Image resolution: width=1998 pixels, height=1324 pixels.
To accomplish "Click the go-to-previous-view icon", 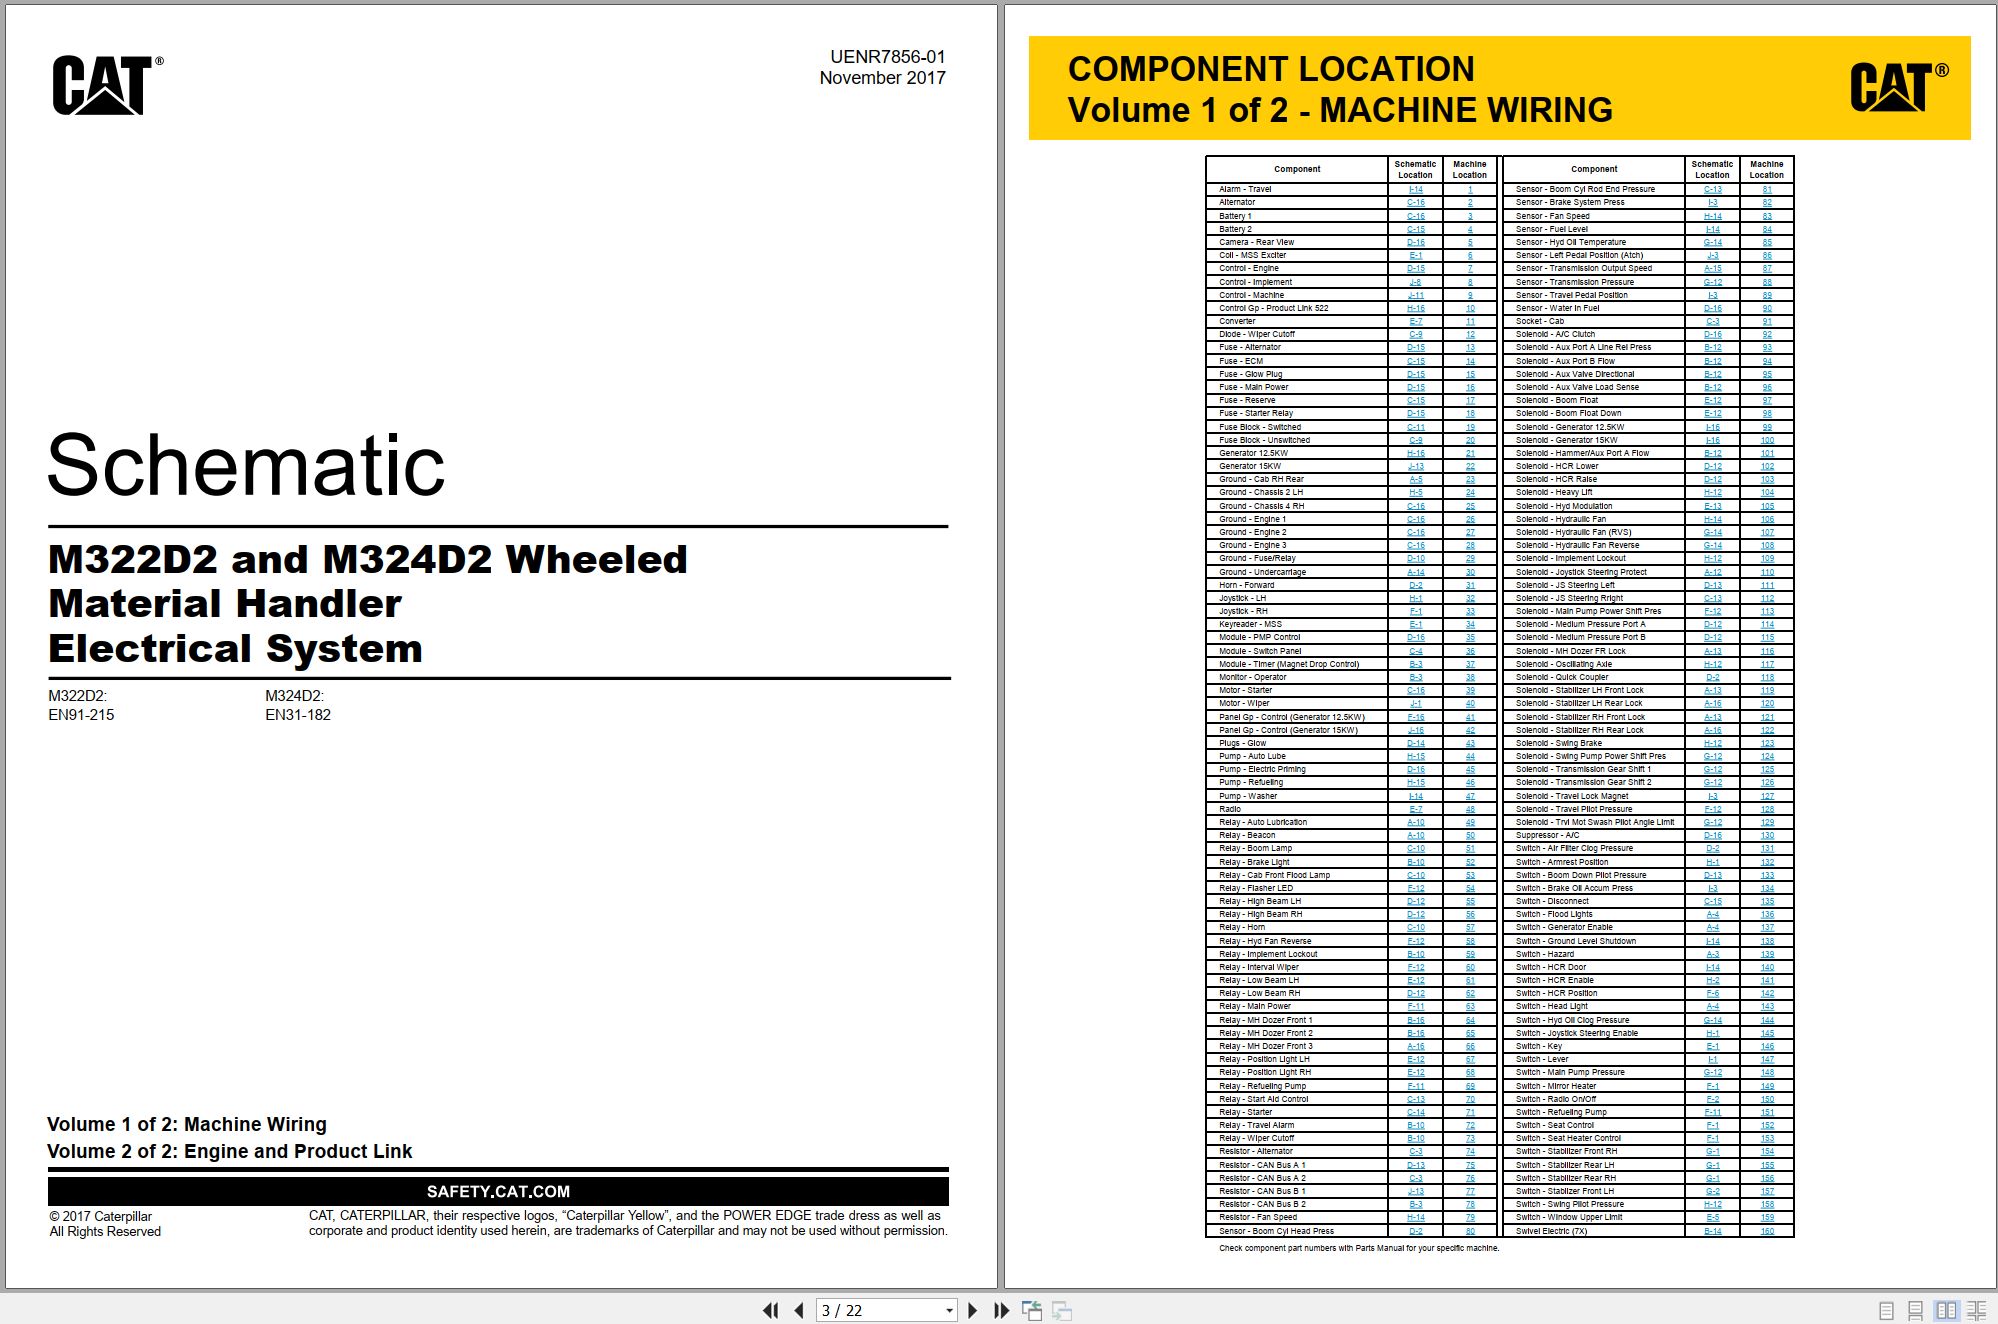I will [x=1031, y=1310].
